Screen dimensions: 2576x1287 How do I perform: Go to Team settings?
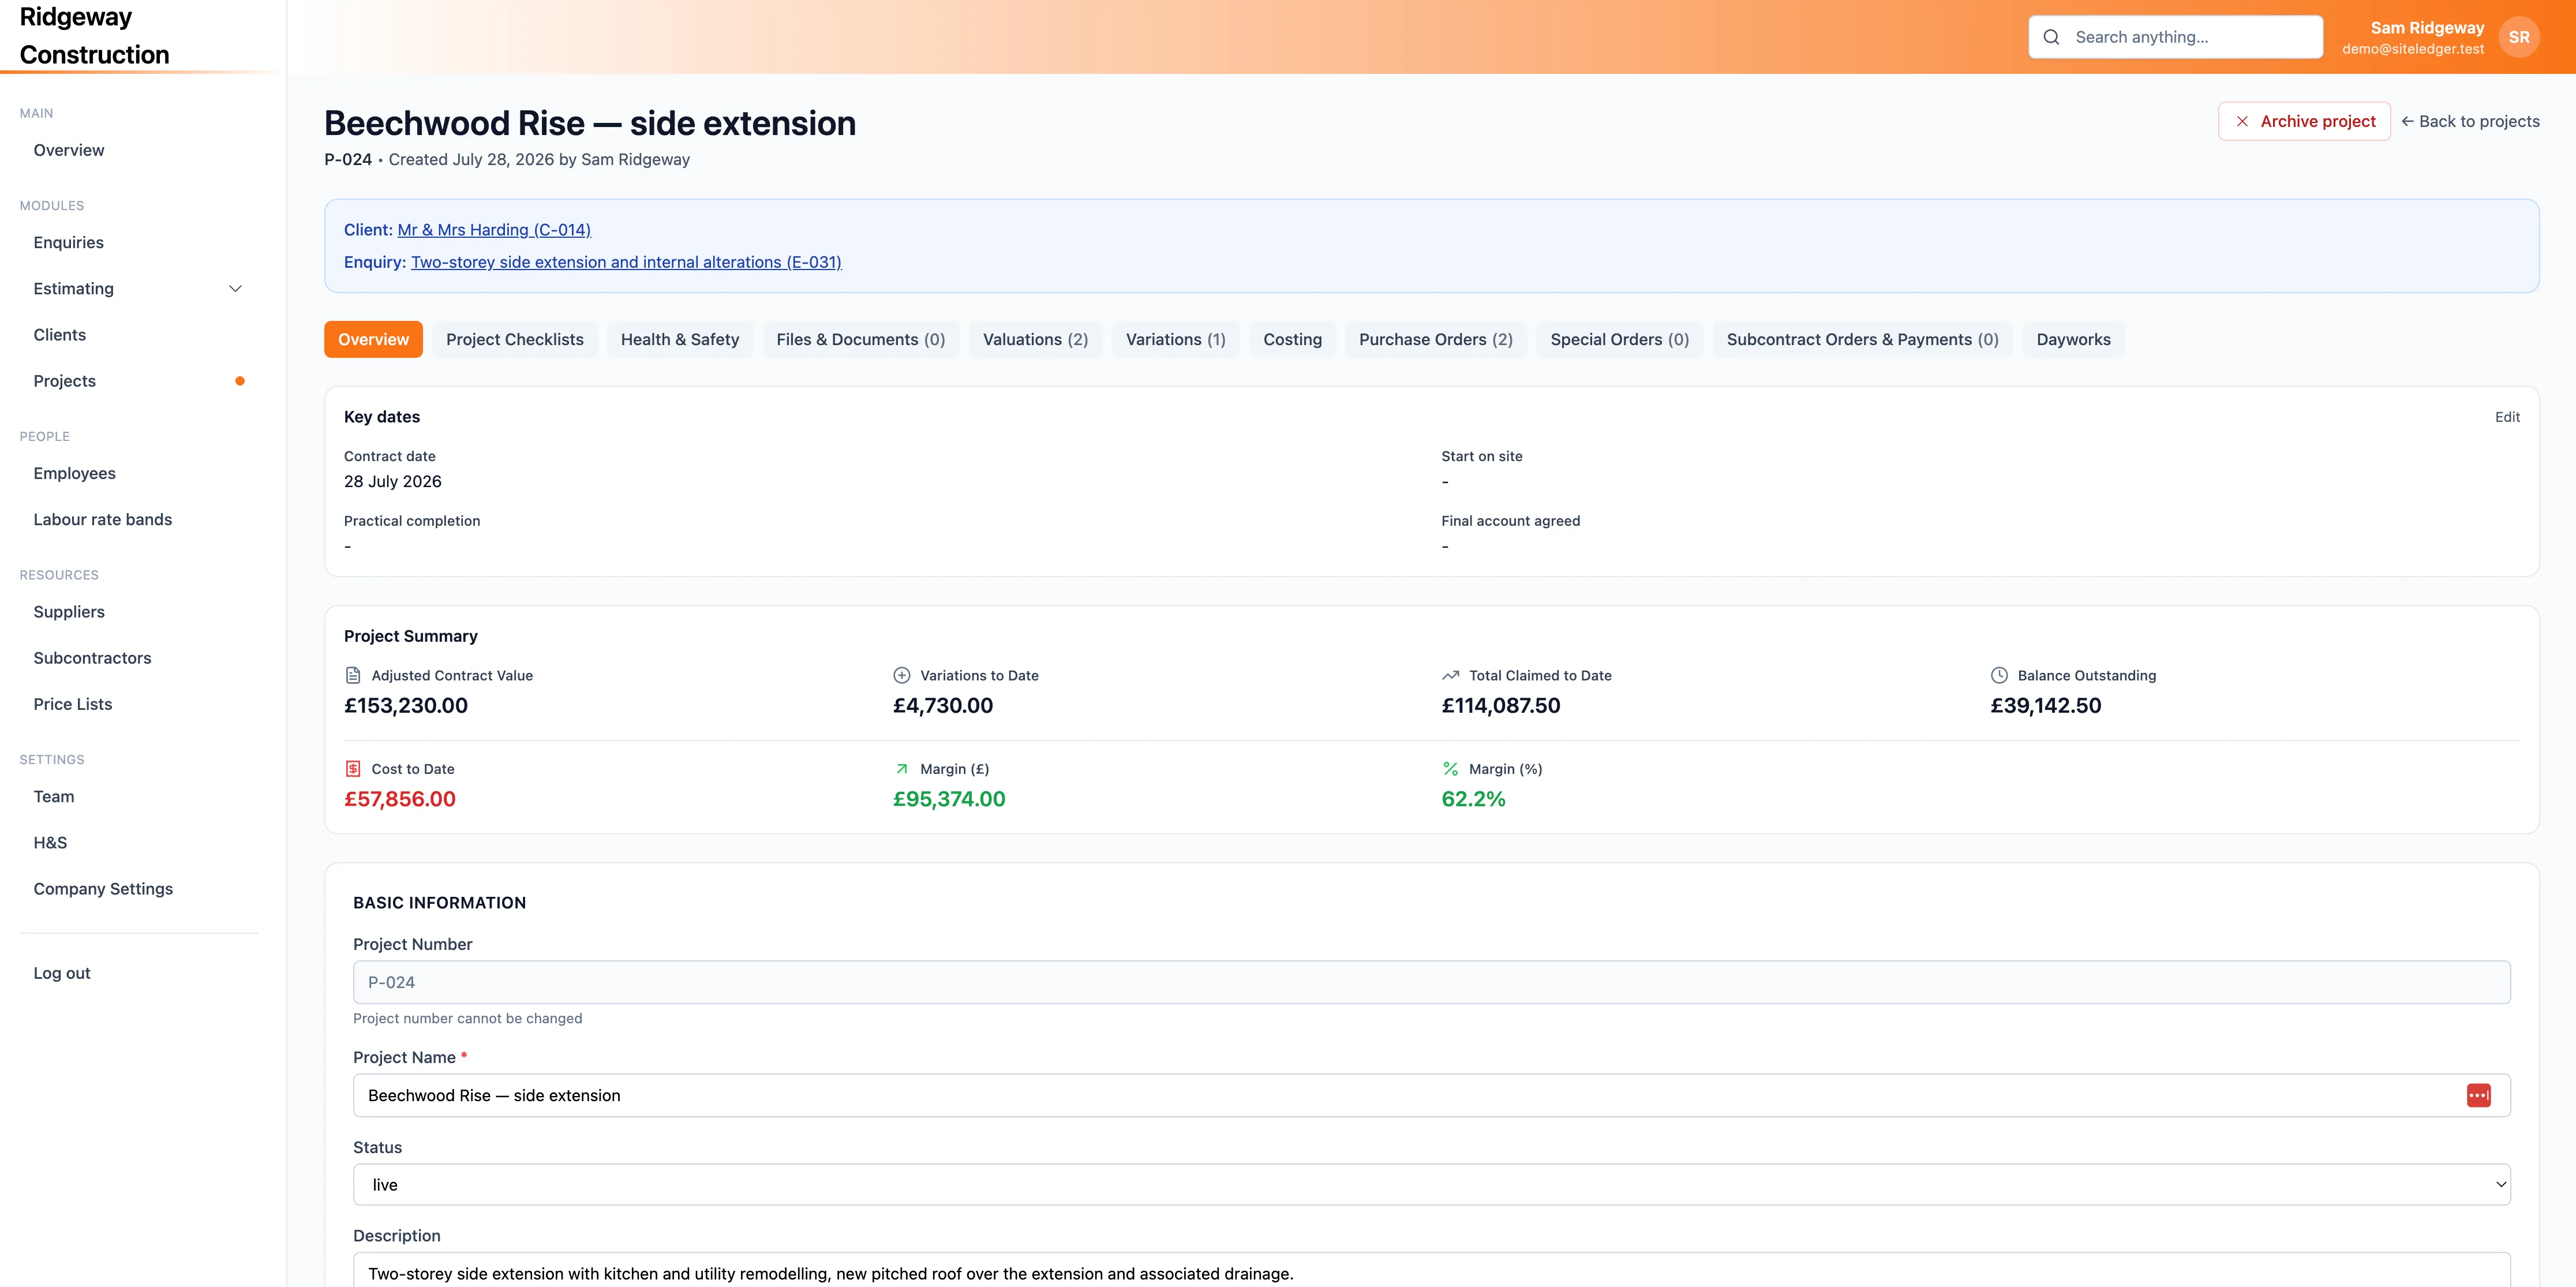(x=54, y=797)
